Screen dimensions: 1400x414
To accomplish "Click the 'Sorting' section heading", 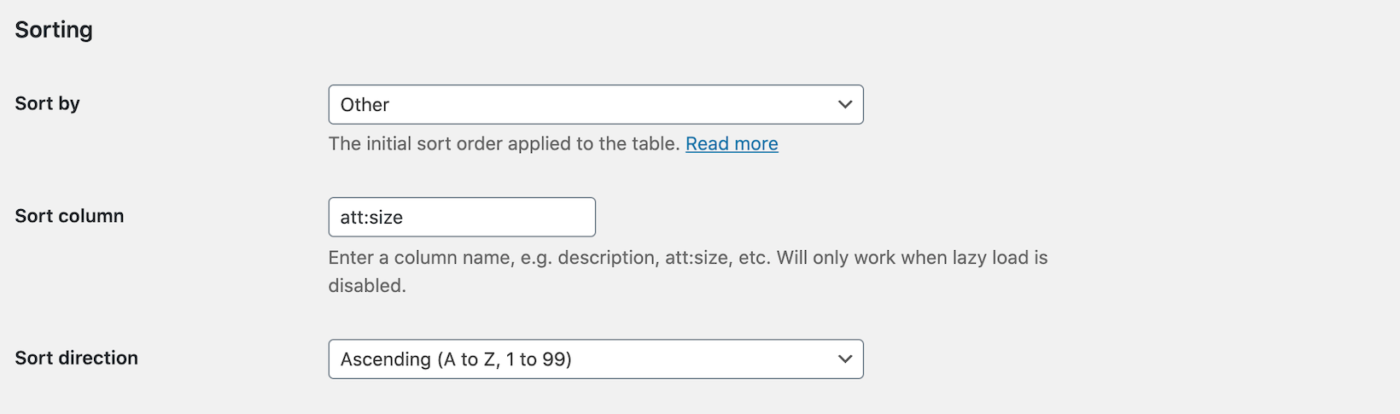I will tap(53, 30).
